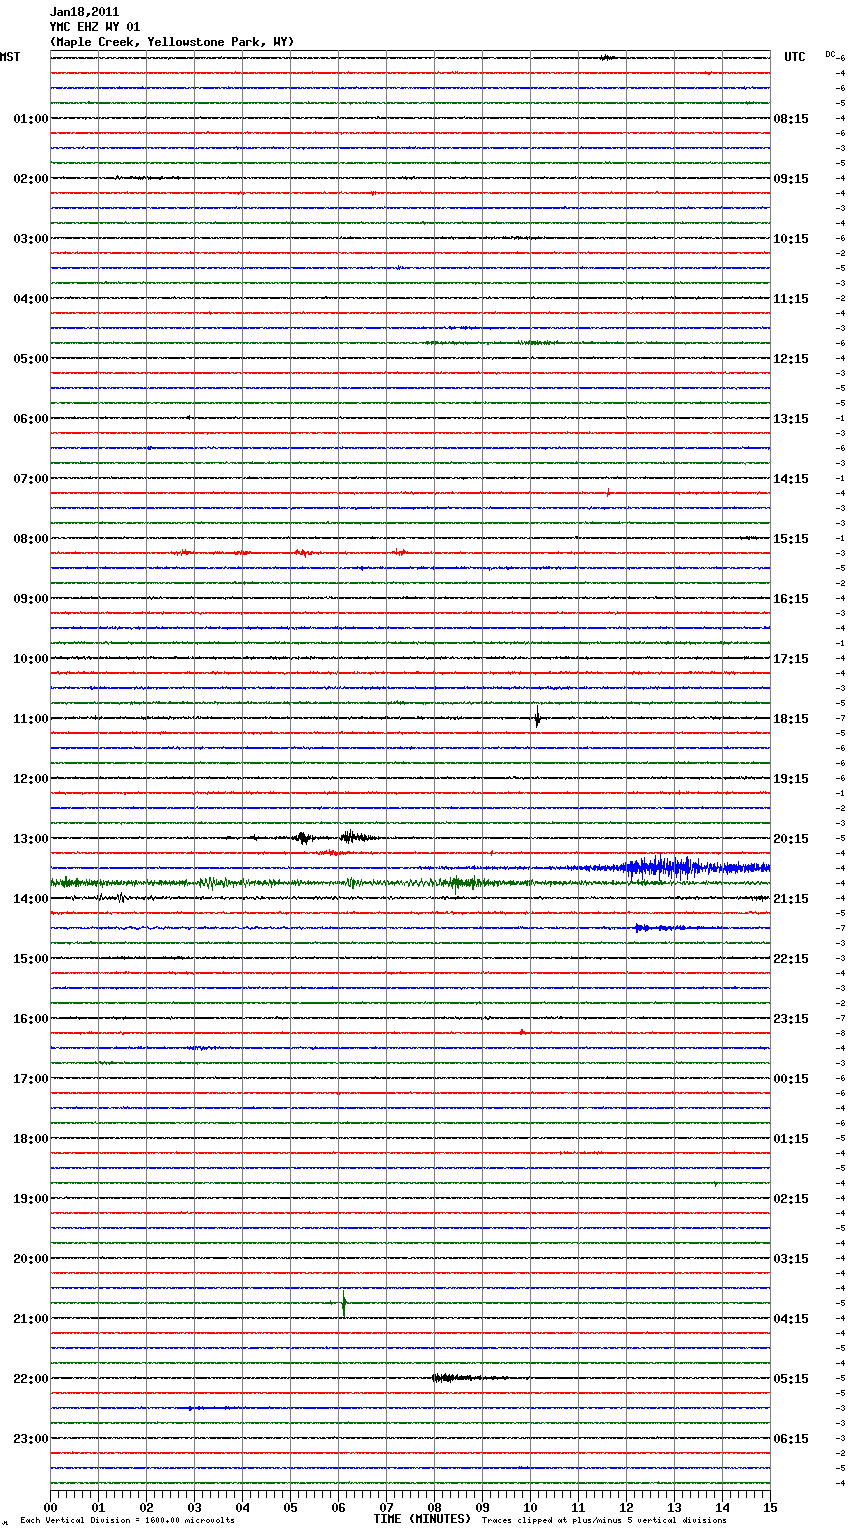
Task: Select the 04:00 MST row label
Action: tap(31, 299)
